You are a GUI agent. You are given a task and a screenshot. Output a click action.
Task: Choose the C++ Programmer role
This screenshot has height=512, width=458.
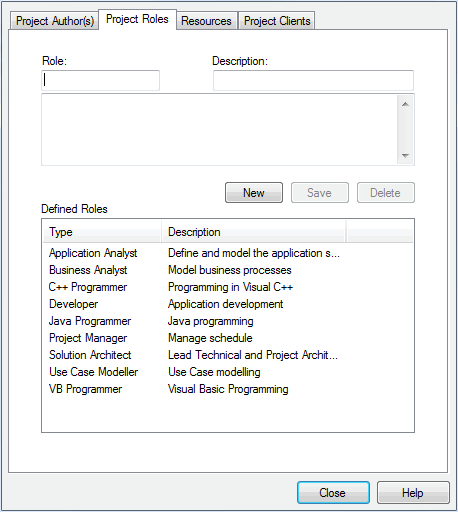point(88,287)
